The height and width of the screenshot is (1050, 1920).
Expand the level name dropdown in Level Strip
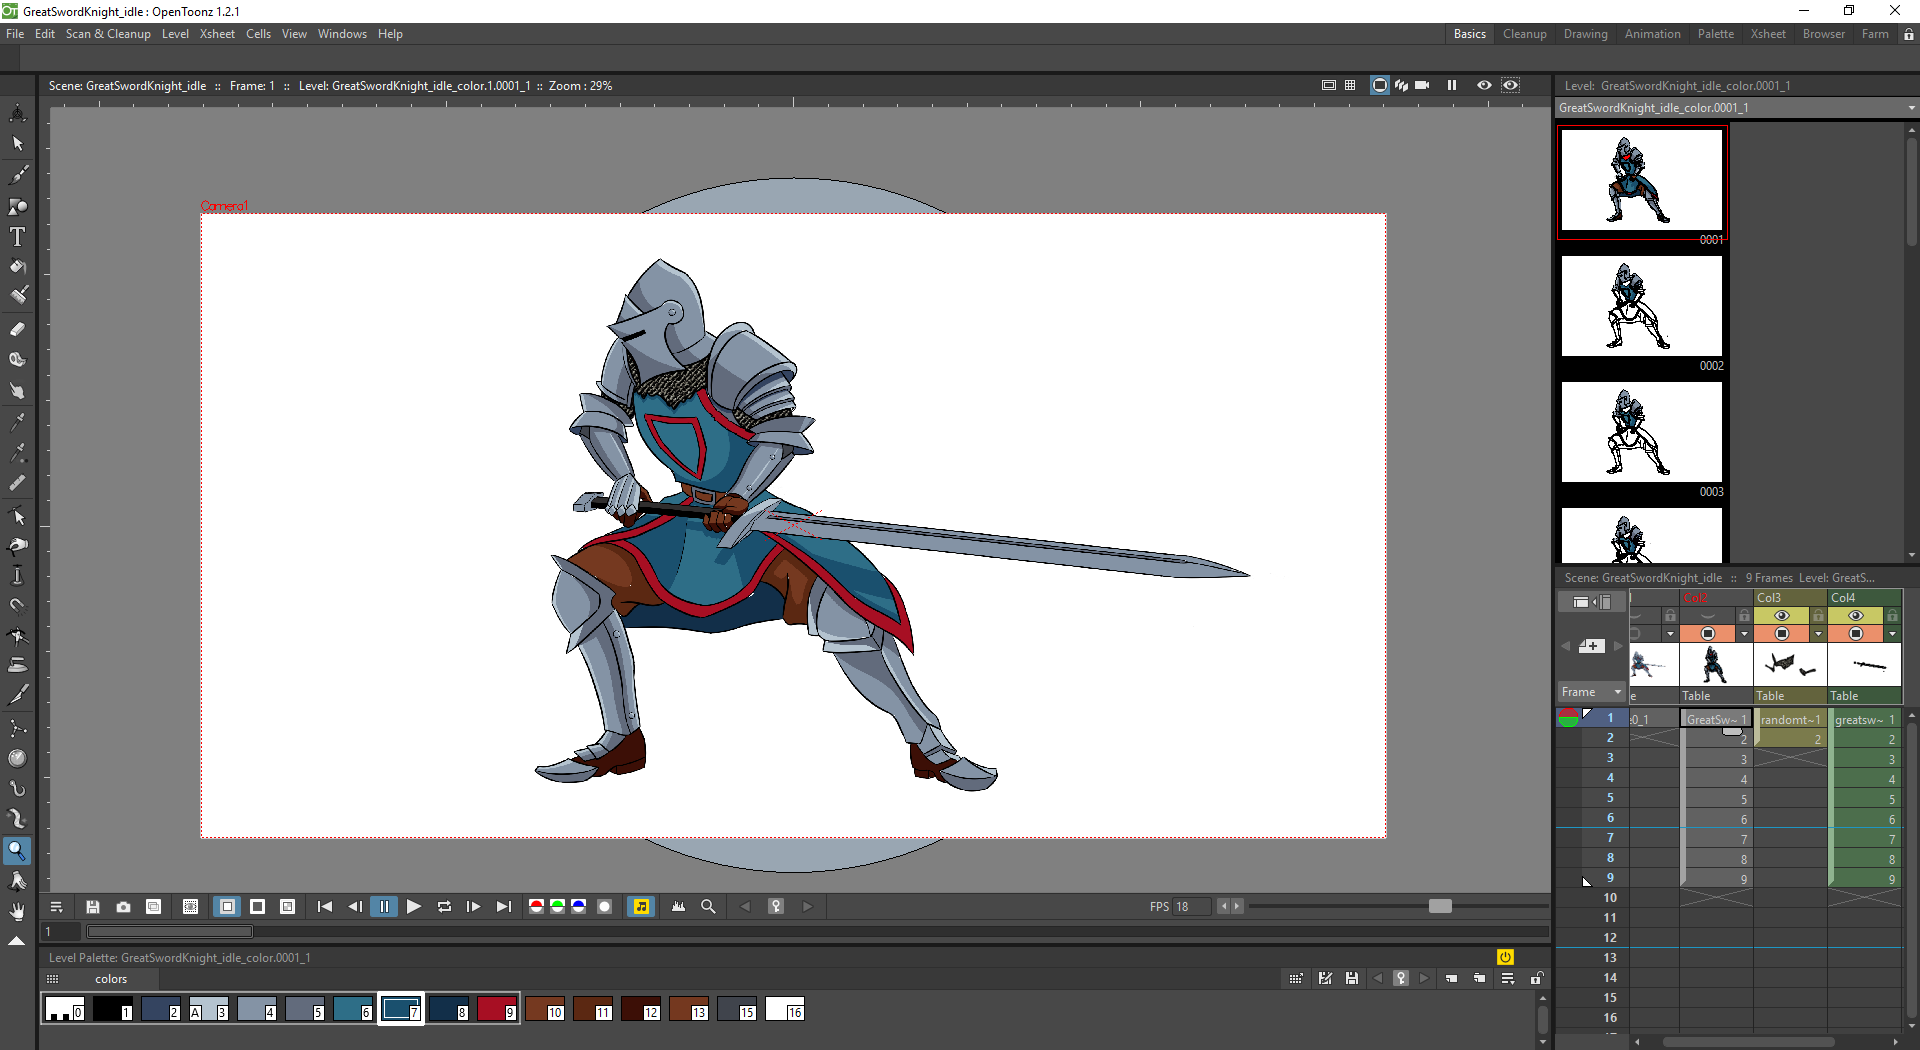(1910, 108)
